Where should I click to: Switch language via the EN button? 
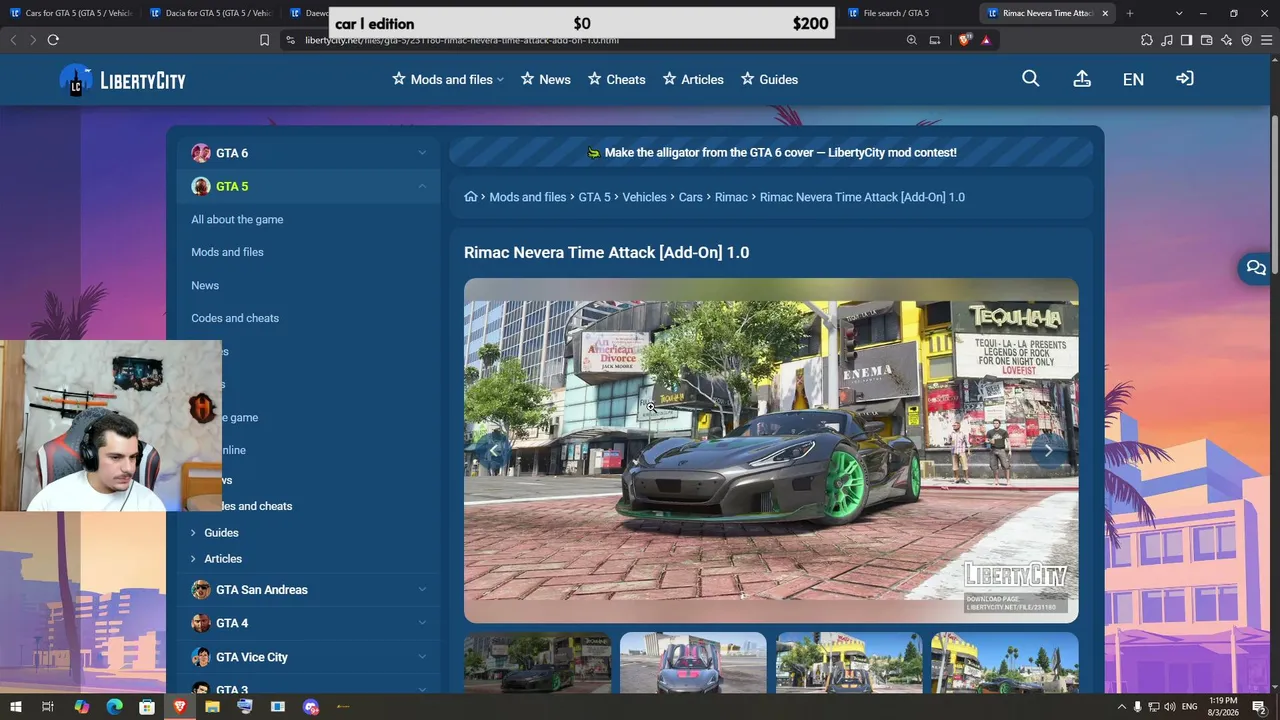click(1133, 79)
